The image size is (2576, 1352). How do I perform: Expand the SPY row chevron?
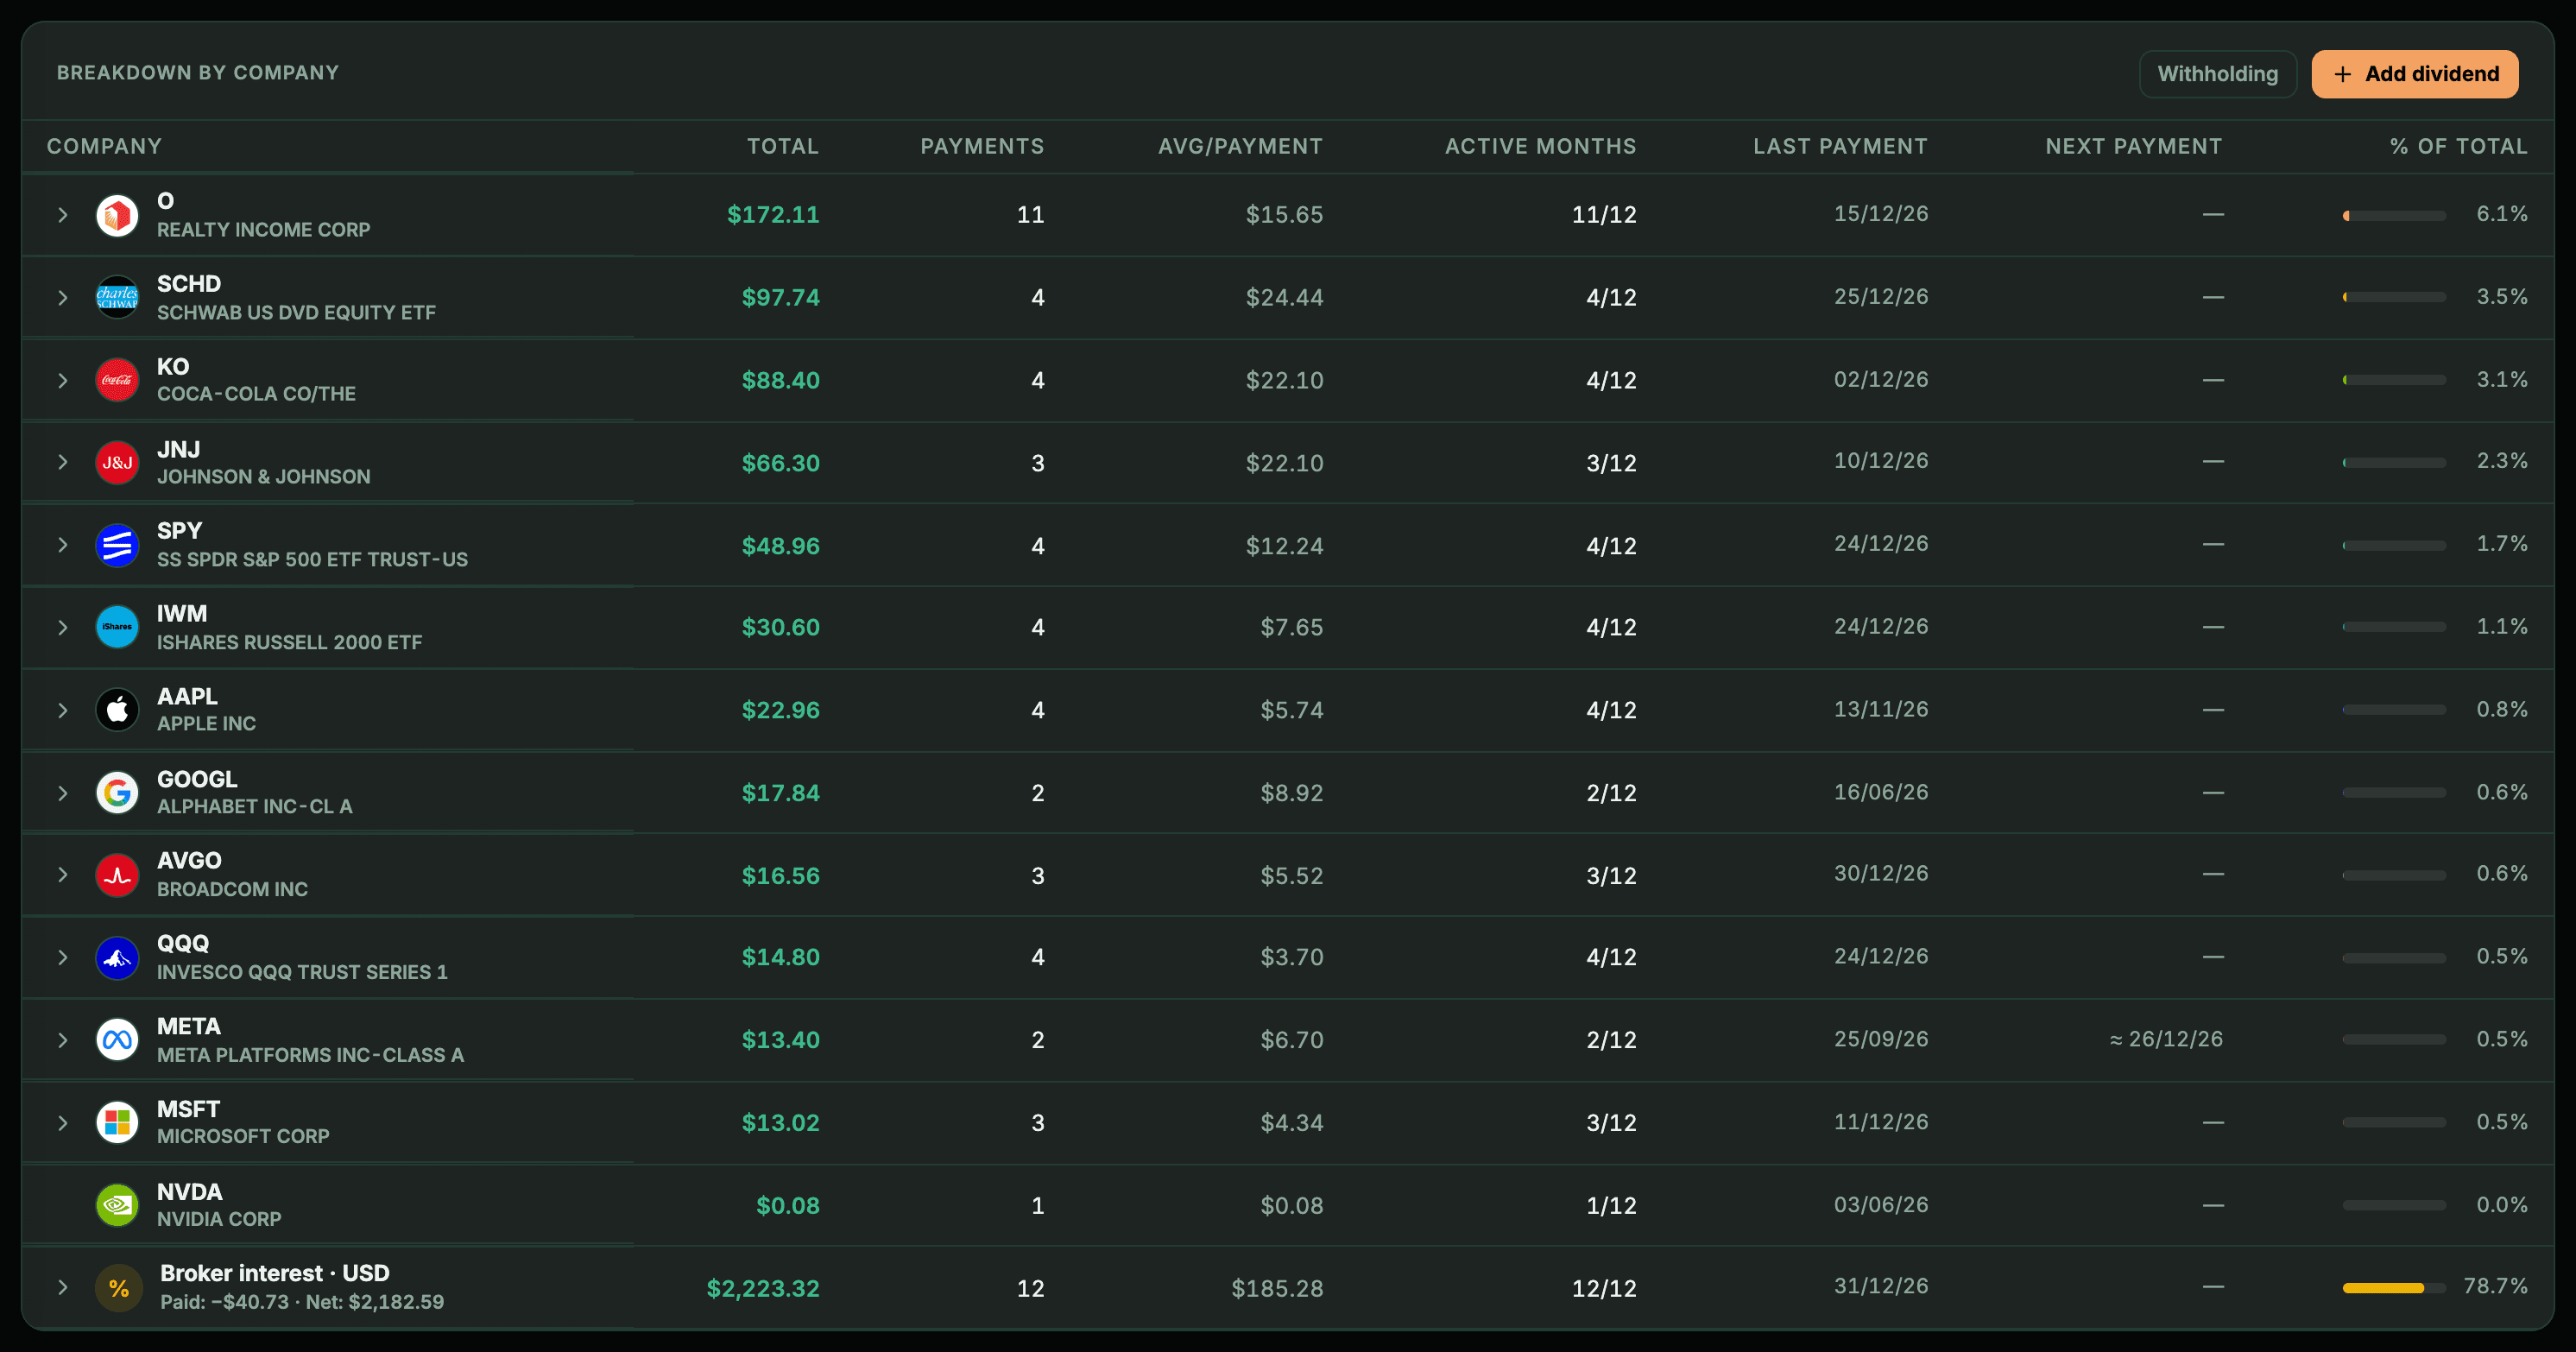pos(63,545)
